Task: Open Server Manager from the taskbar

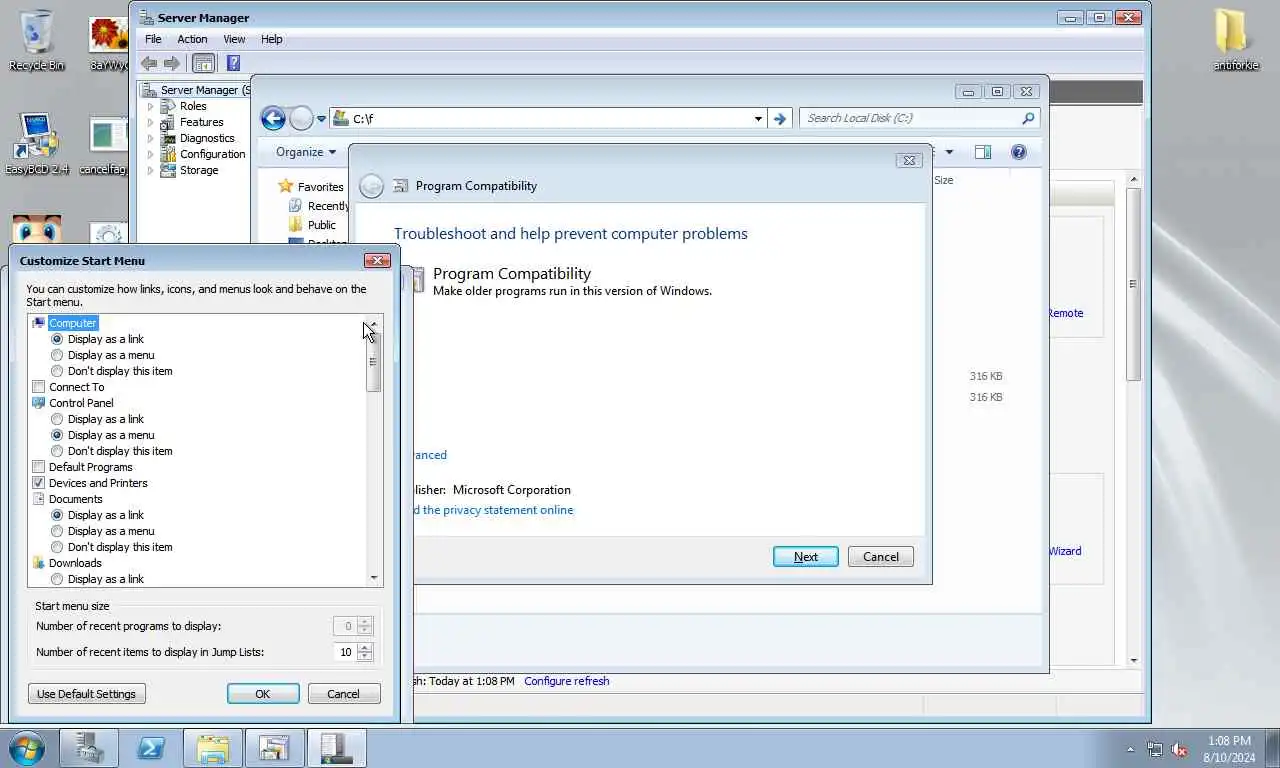Action: [x=89, y=748]
